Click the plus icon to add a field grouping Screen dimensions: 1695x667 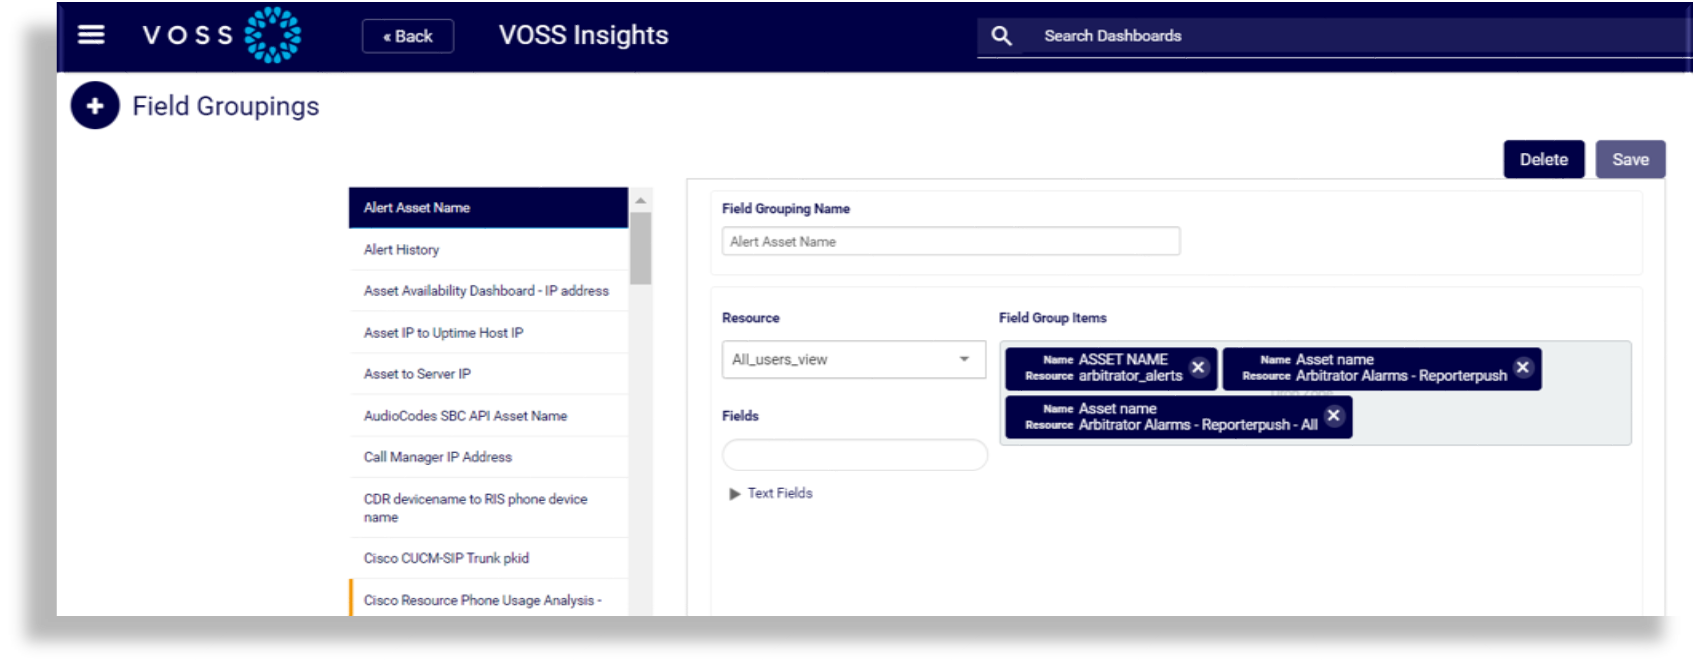pos(95,106)
